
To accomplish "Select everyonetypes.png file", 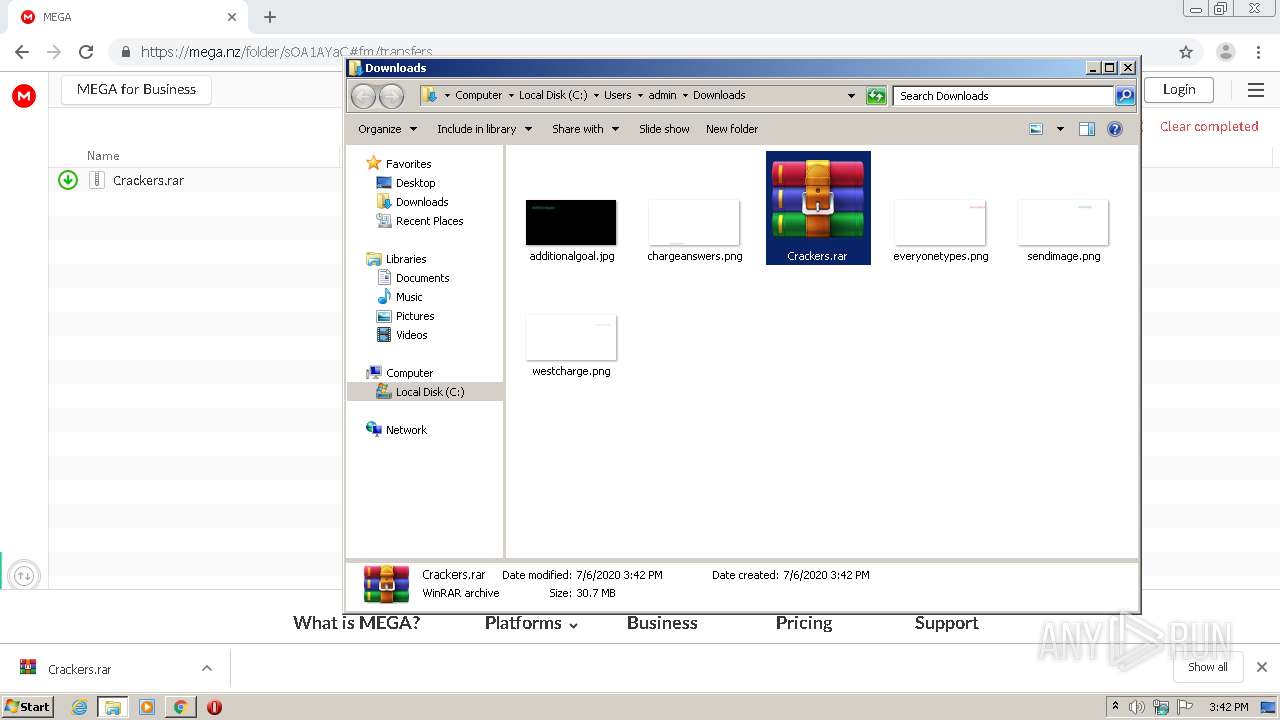I will pos(940,230).
